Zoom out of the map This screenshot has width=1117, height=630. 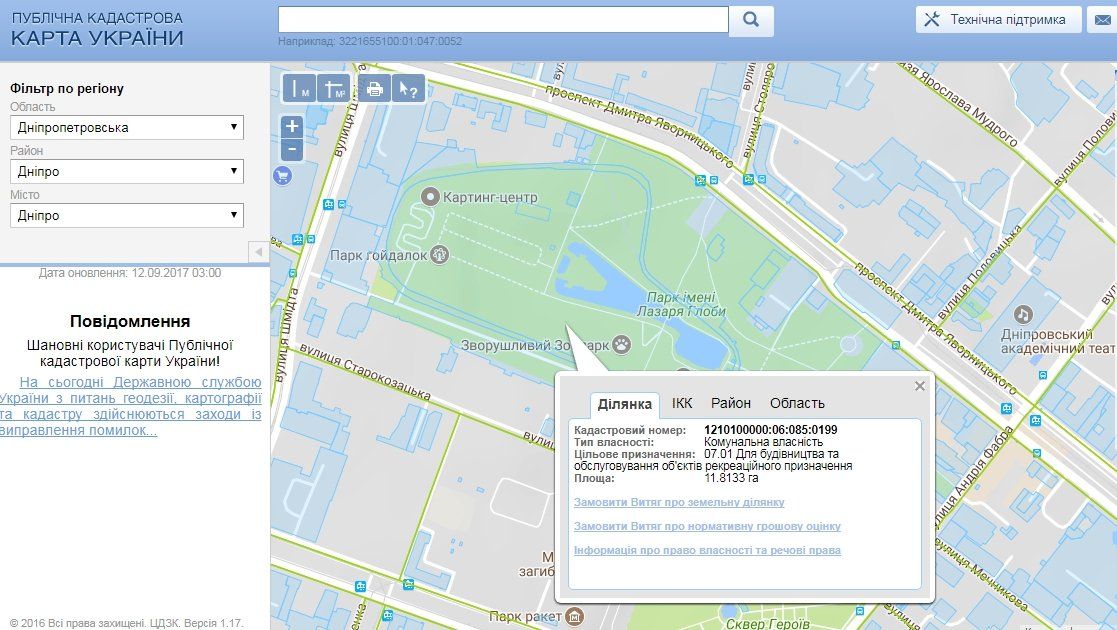(292, 150)
